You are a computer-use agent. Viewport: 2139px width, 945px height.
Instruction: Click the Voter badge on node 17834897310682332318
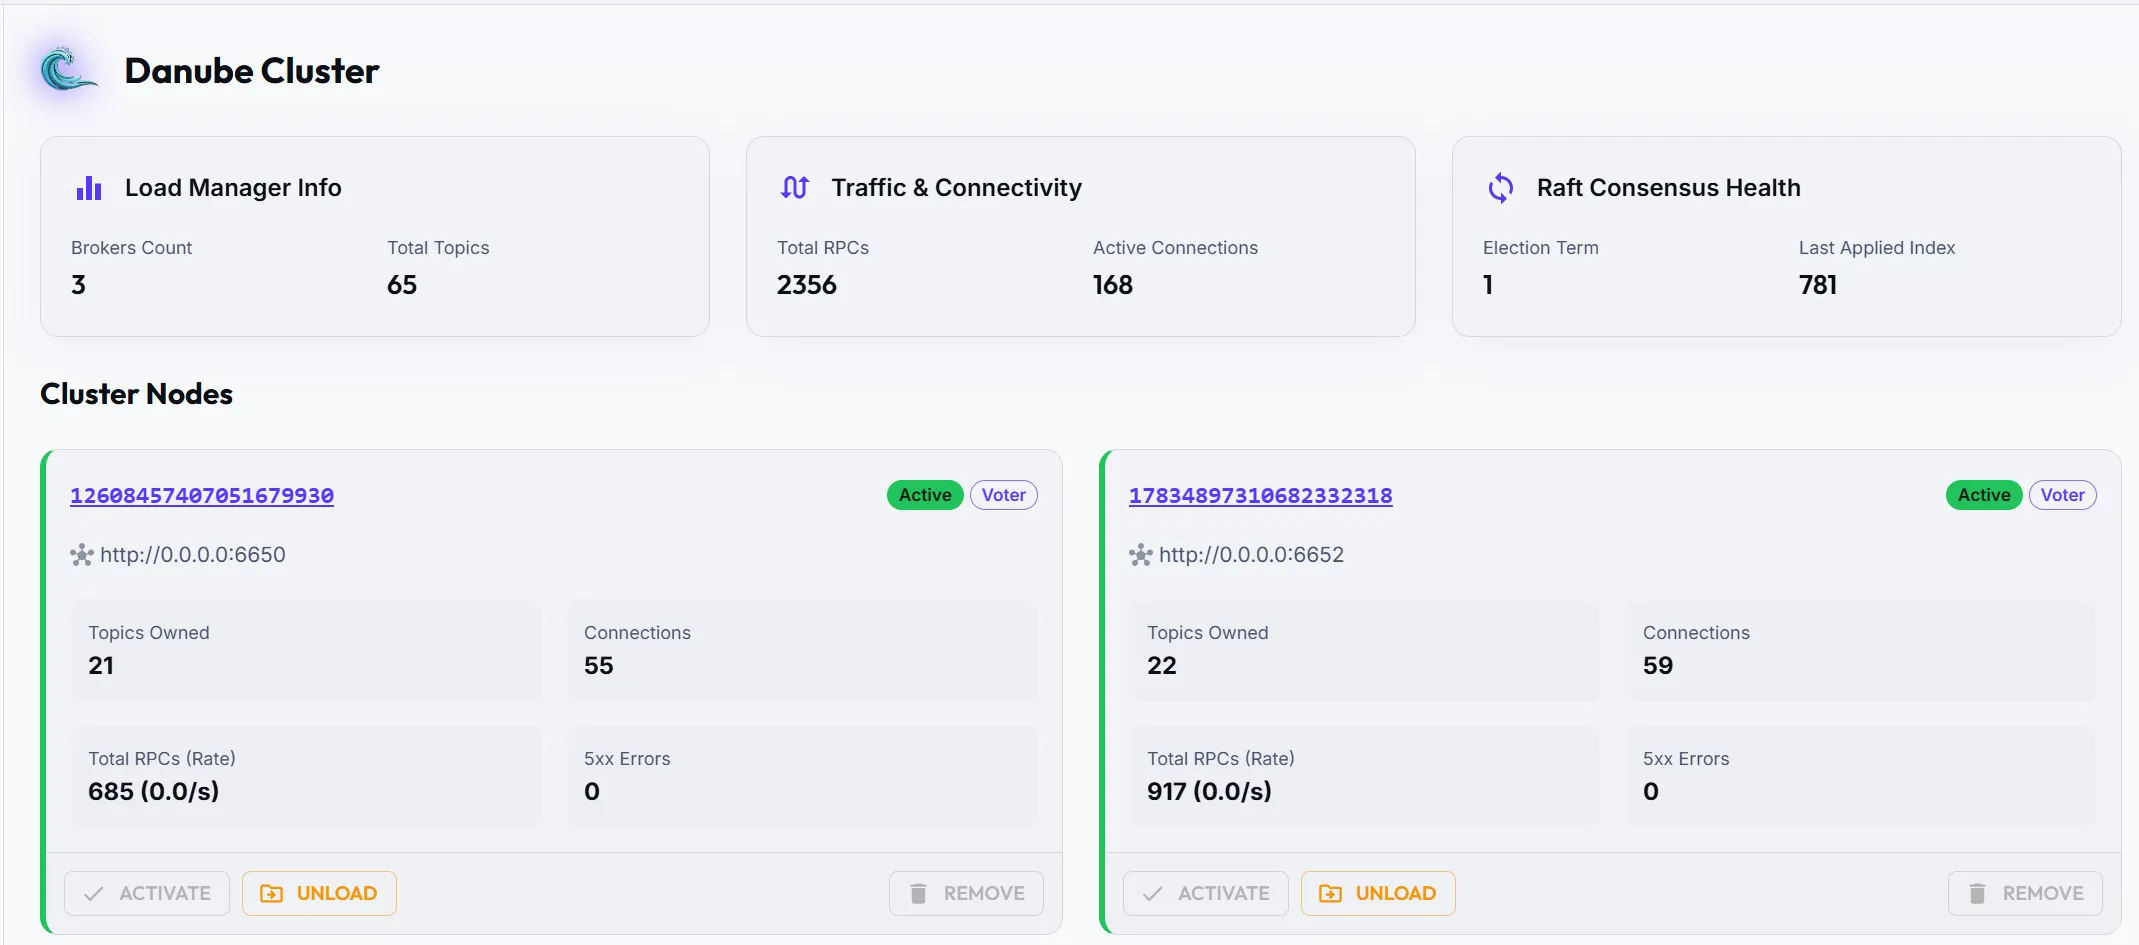pos(2063,495)
